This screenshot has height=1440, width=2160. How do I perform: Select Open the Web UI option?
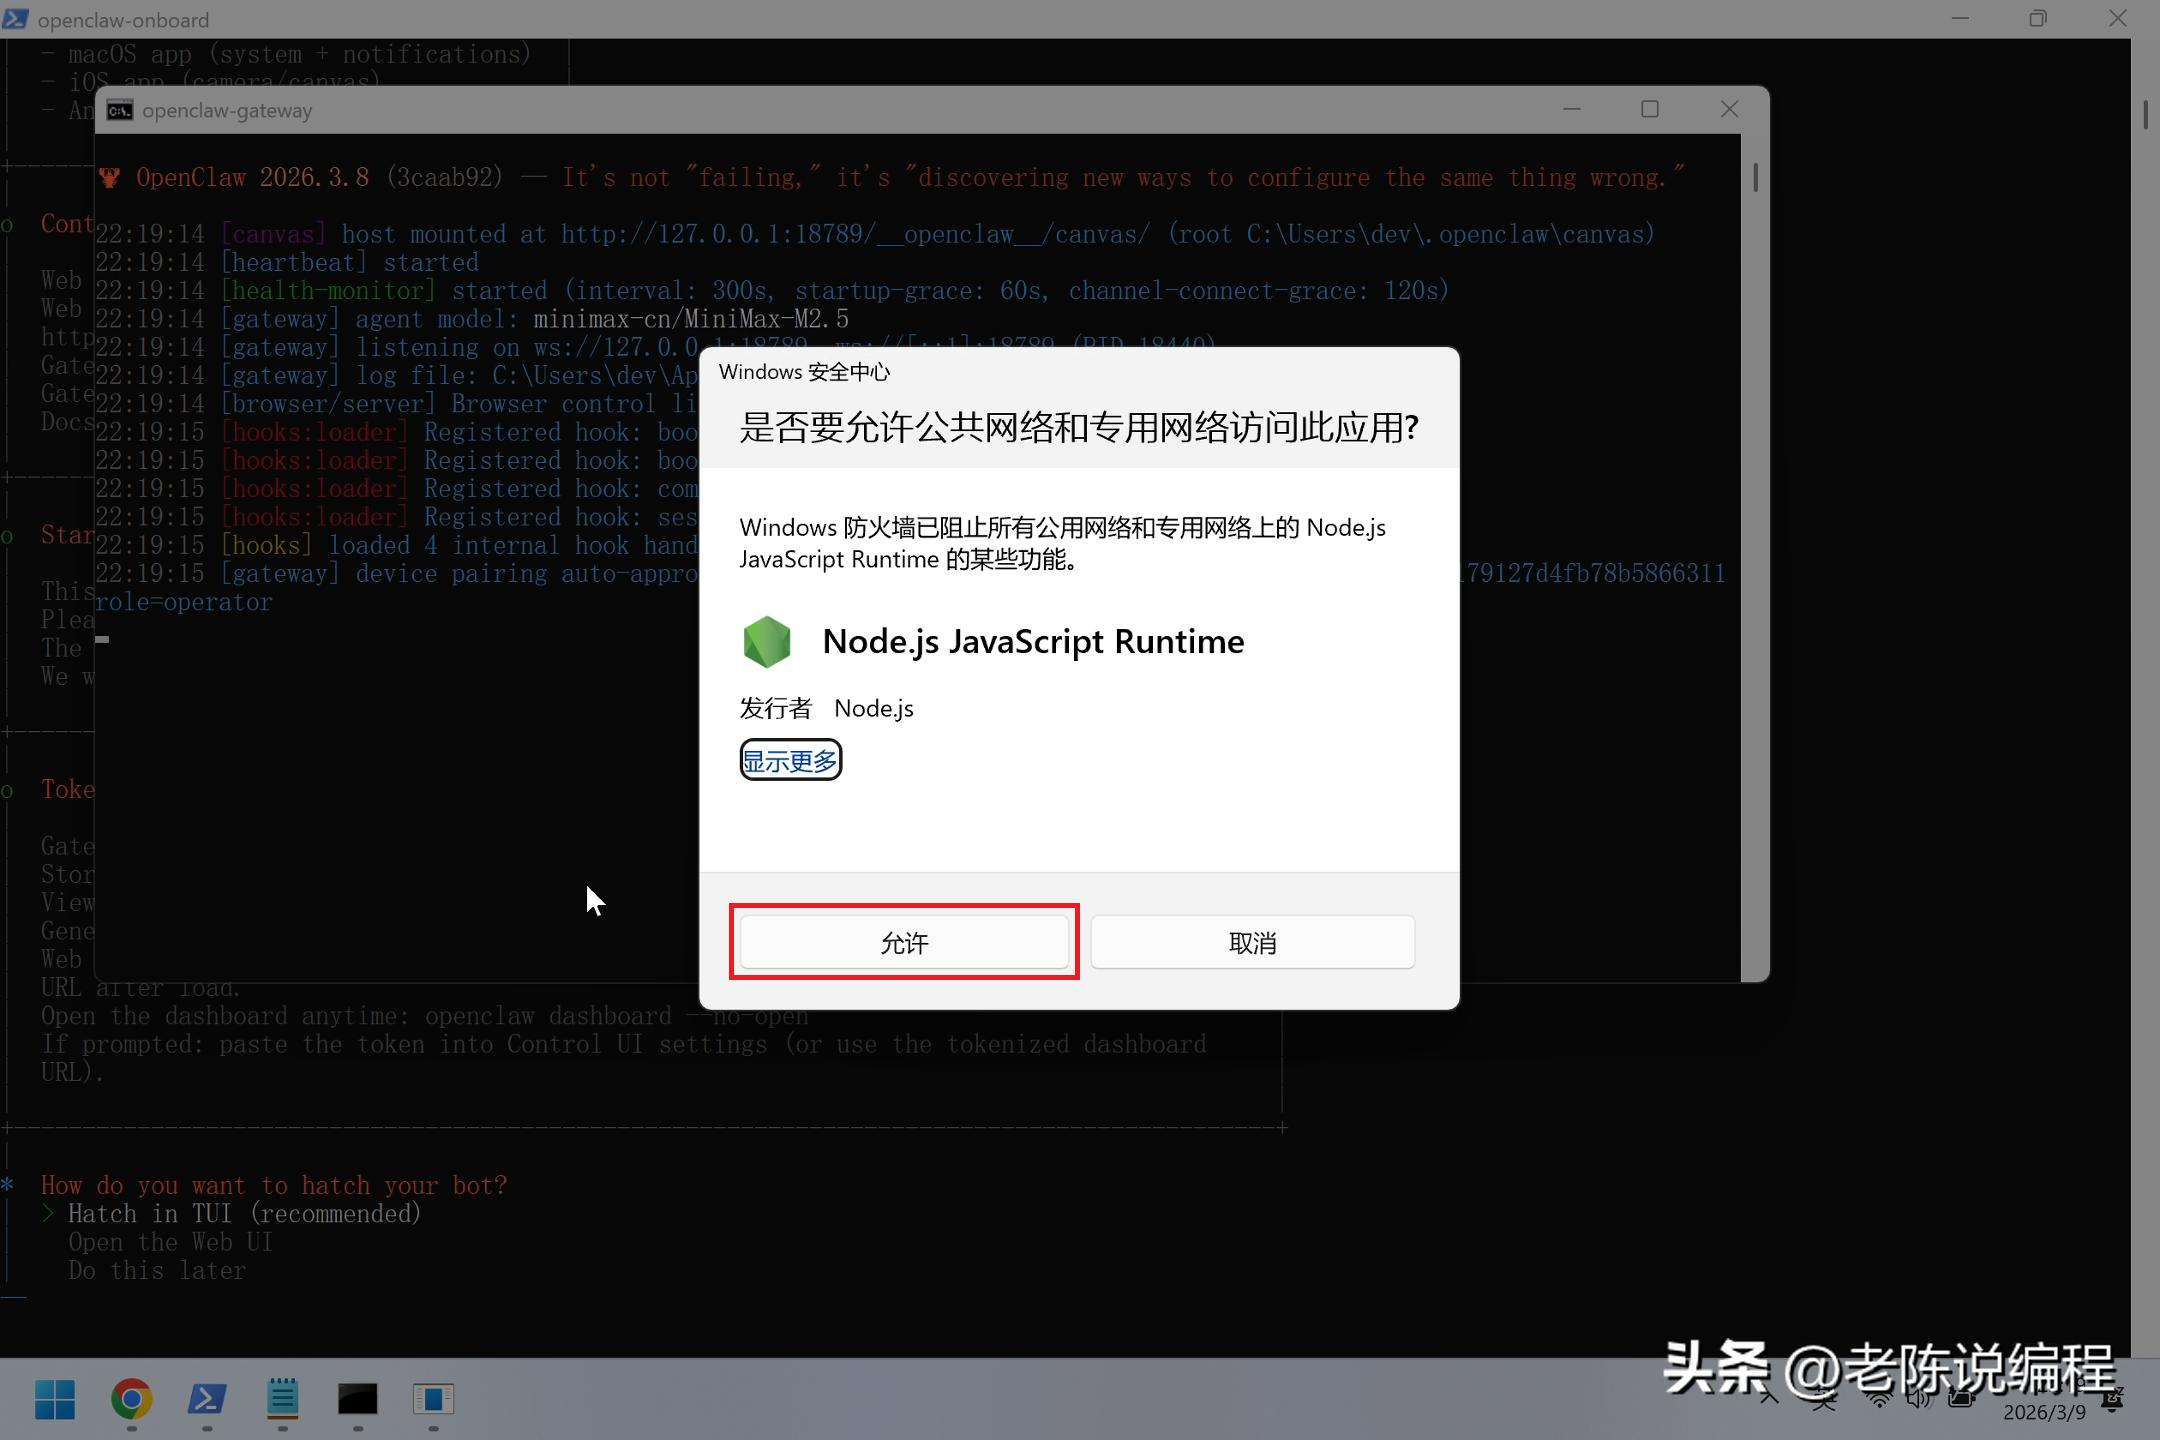pyautogui.click(x=170, y=1242)
